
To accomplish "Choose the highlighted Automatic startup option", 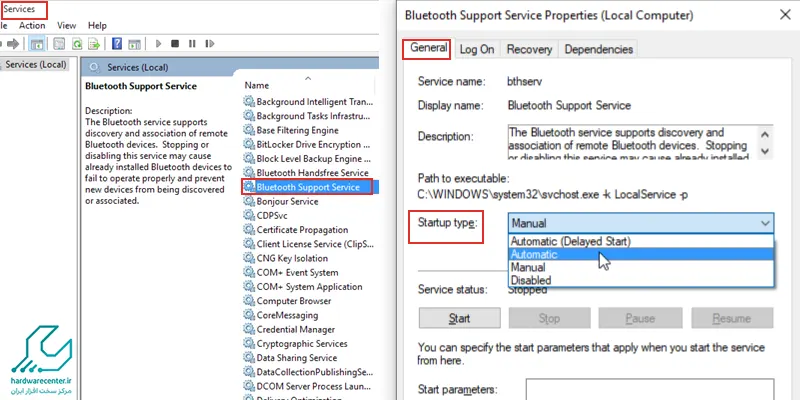I will 641,254.
